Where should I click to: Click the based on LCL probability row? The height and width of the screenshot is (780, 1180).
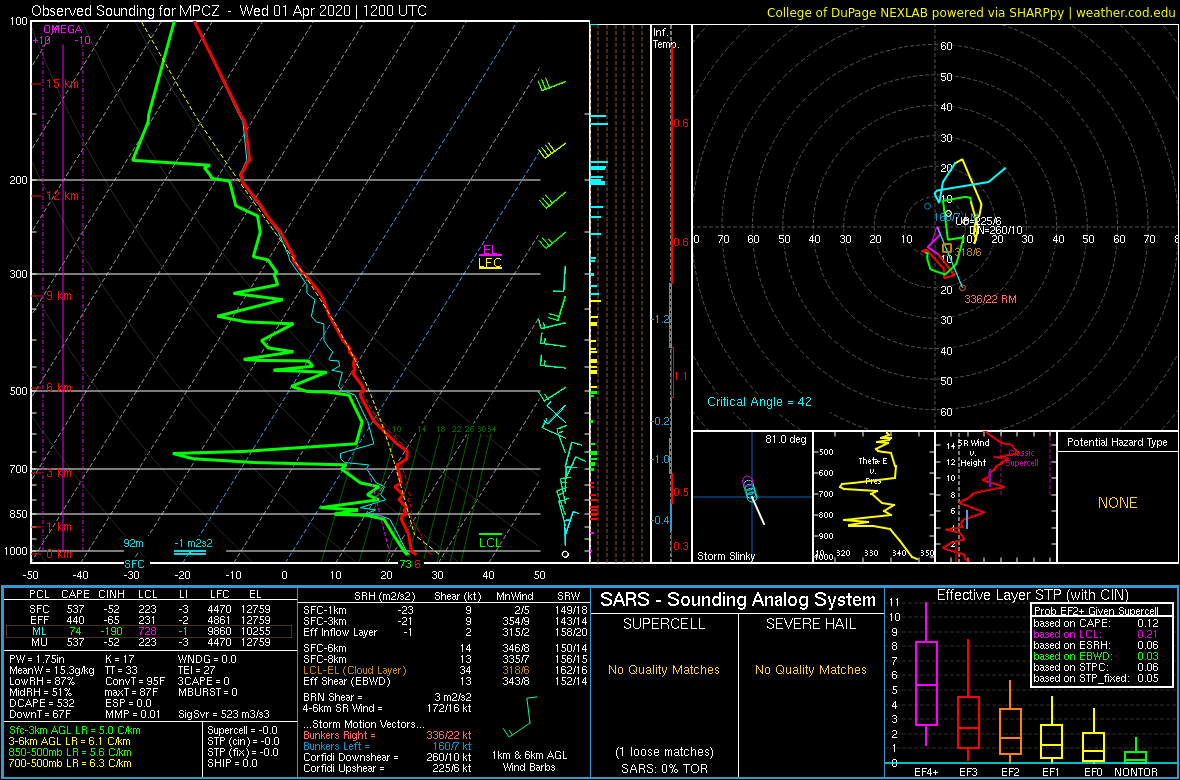point(1096,634)
